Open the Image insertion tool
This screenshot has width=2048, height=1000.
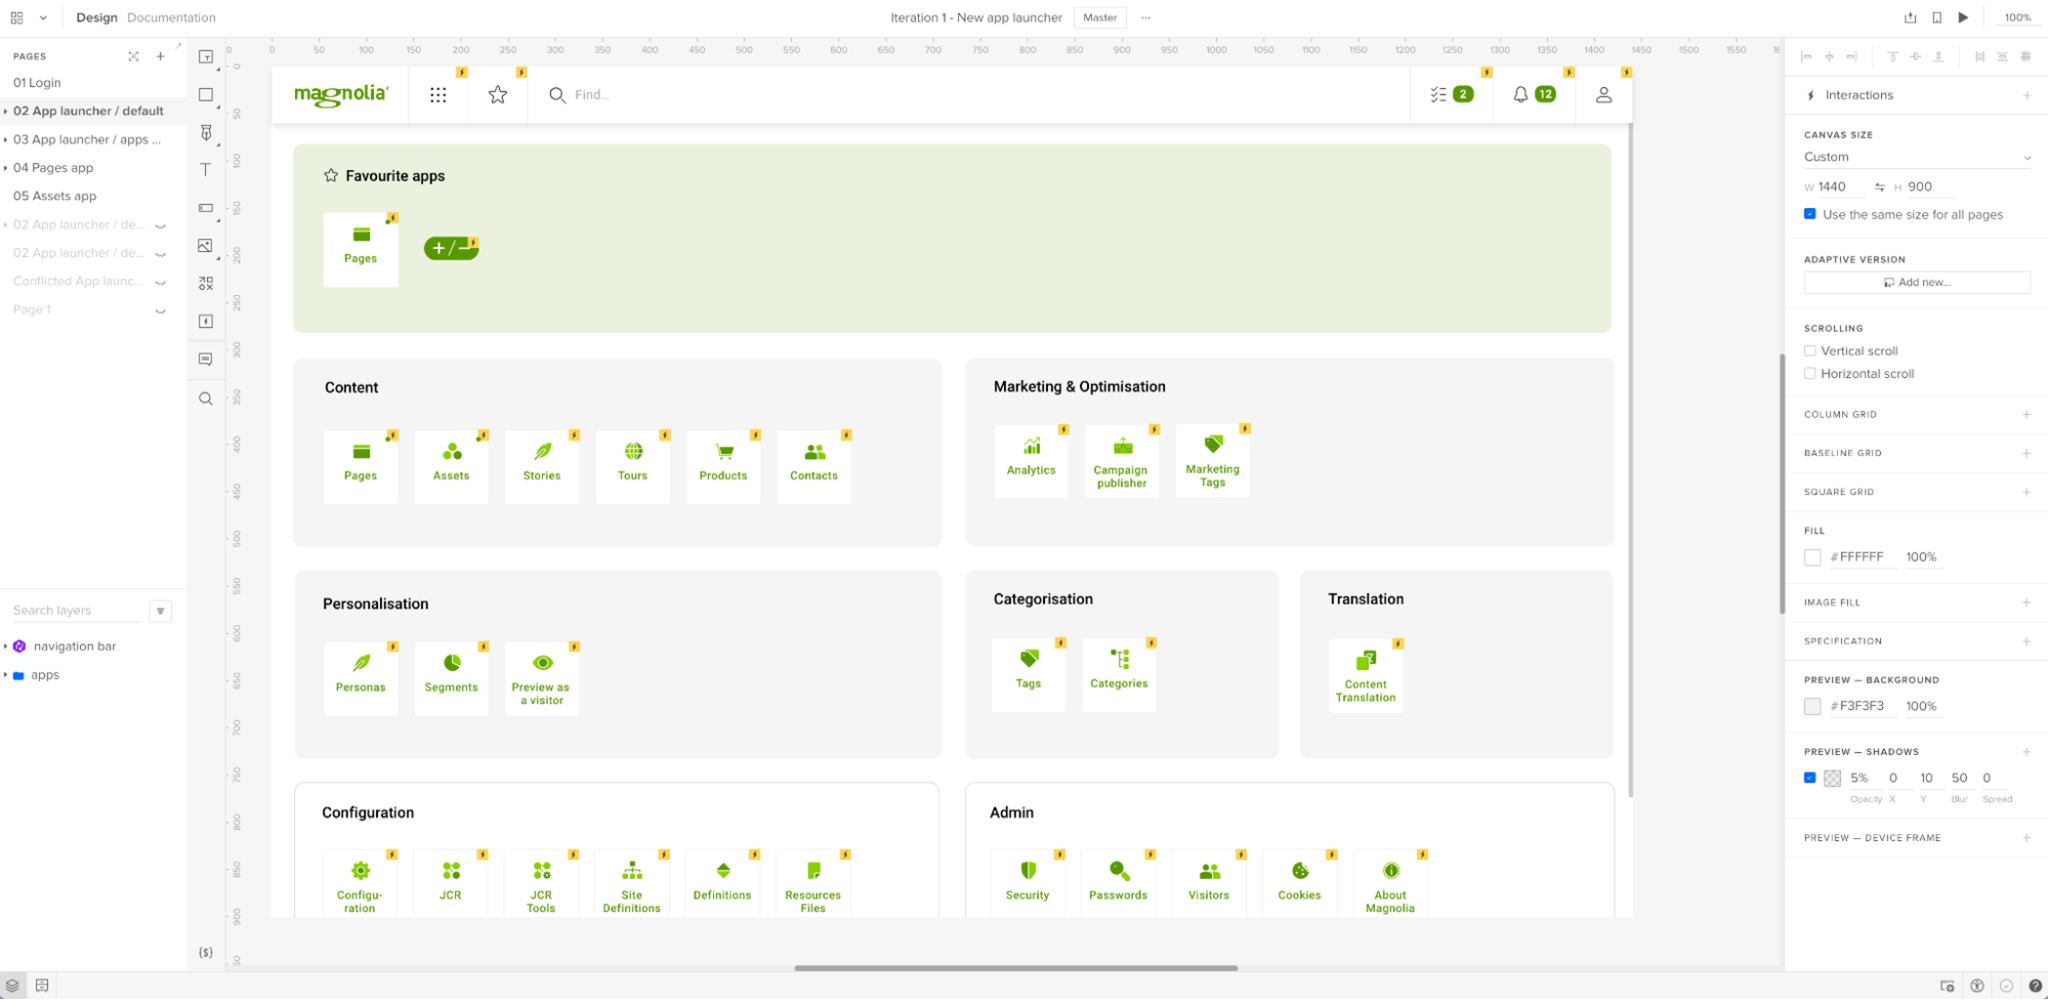[205, 245]
